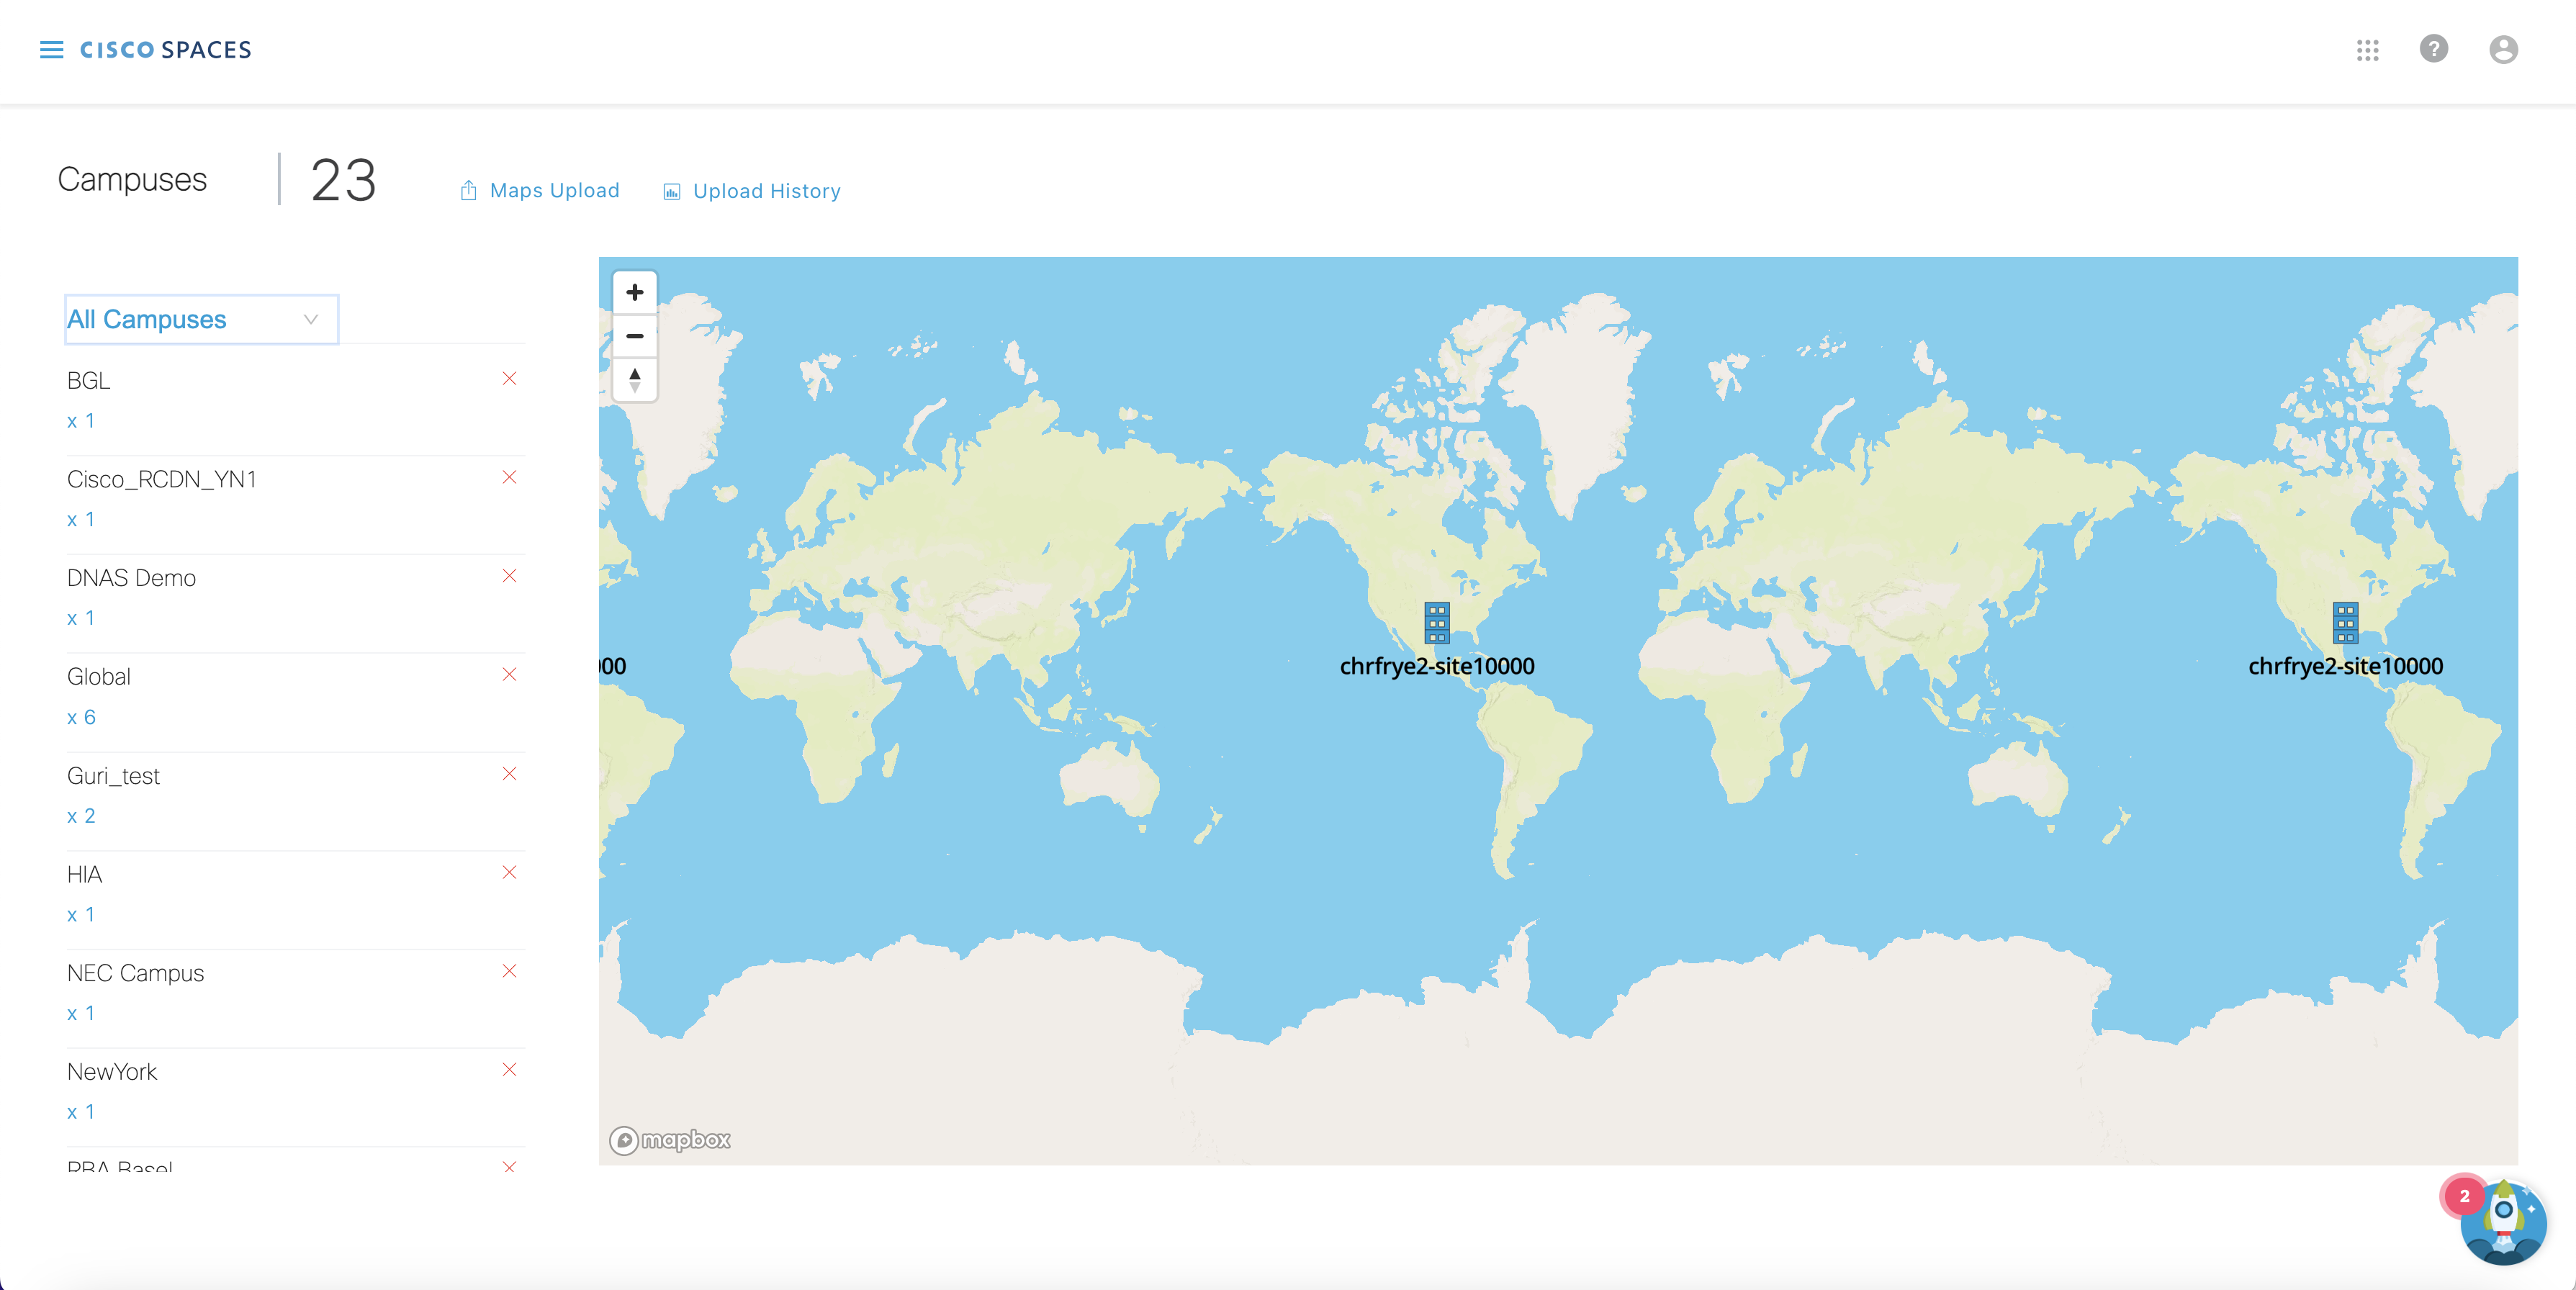The image size is (2576, 1290).
Task: Click the help question mark icon
Action: (x=2433, y=49)
